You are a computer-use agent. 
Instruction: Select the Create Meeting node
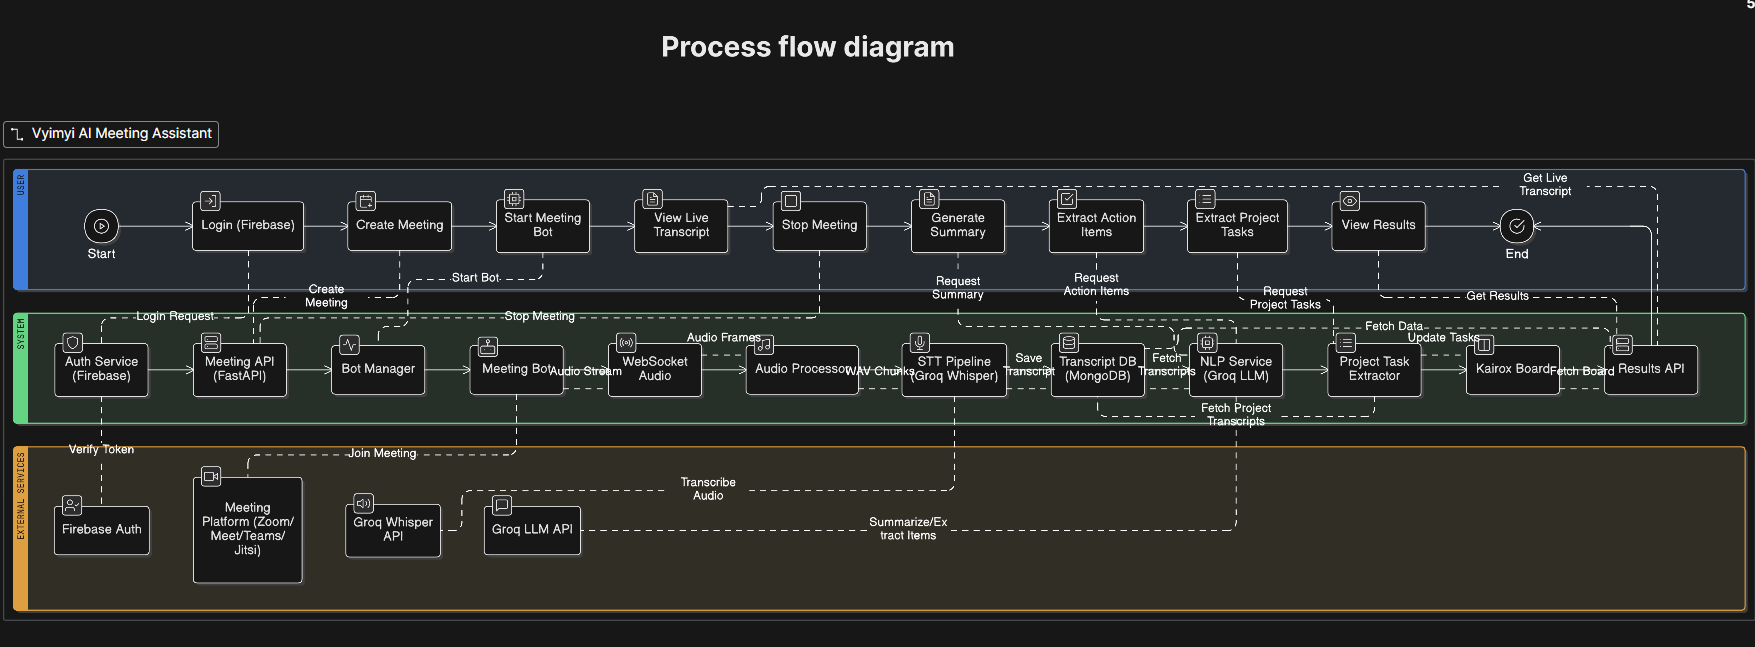[400, 226]
